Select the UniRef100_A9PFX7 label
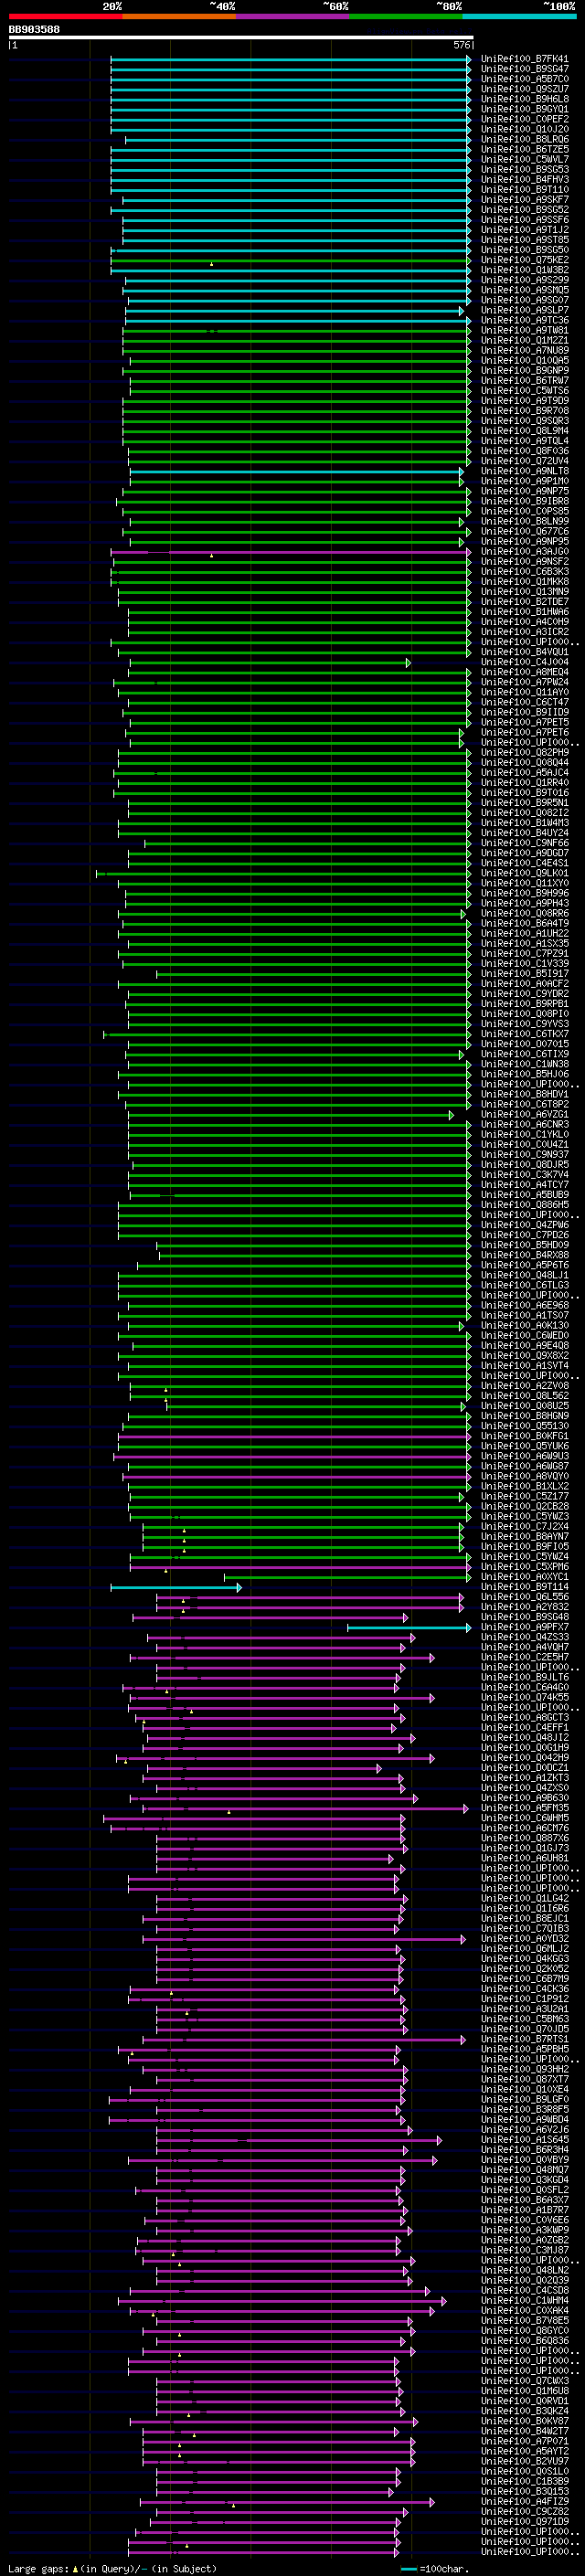The width and height of the screenshot is (585, 2576). coord(524,1627)
